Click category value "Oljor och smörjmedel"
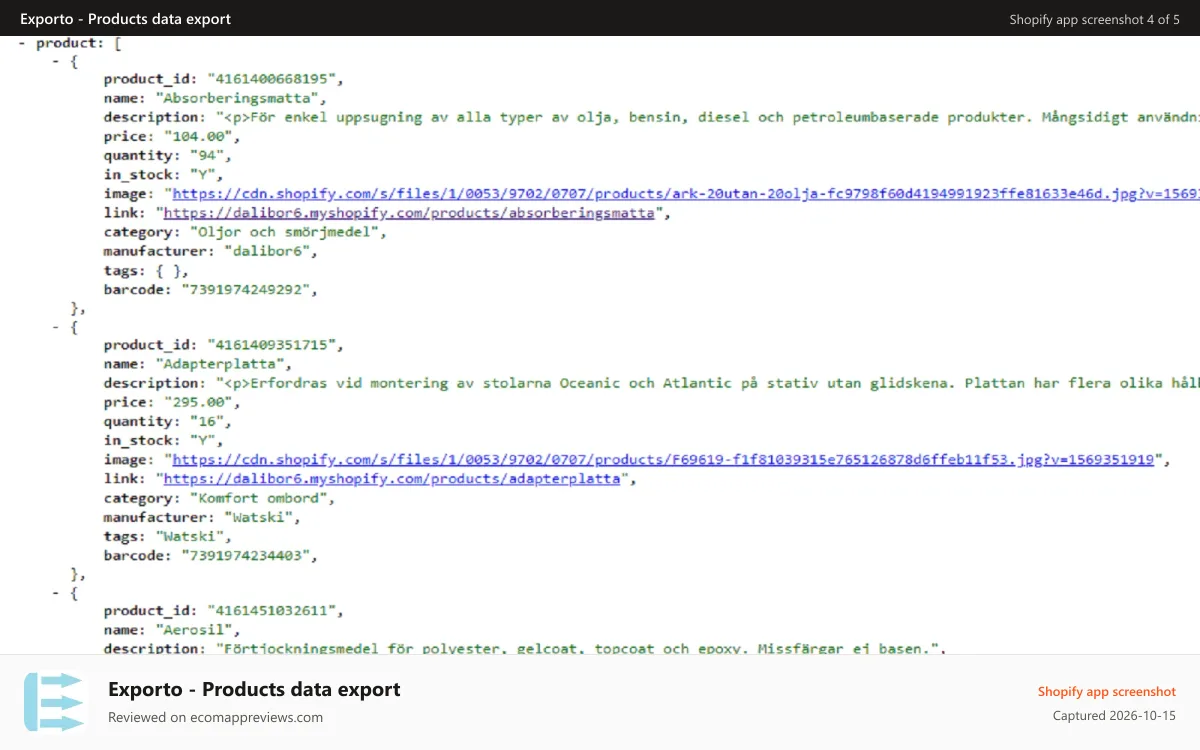This screenshot has height=750, width=1200. click(283, 232)
